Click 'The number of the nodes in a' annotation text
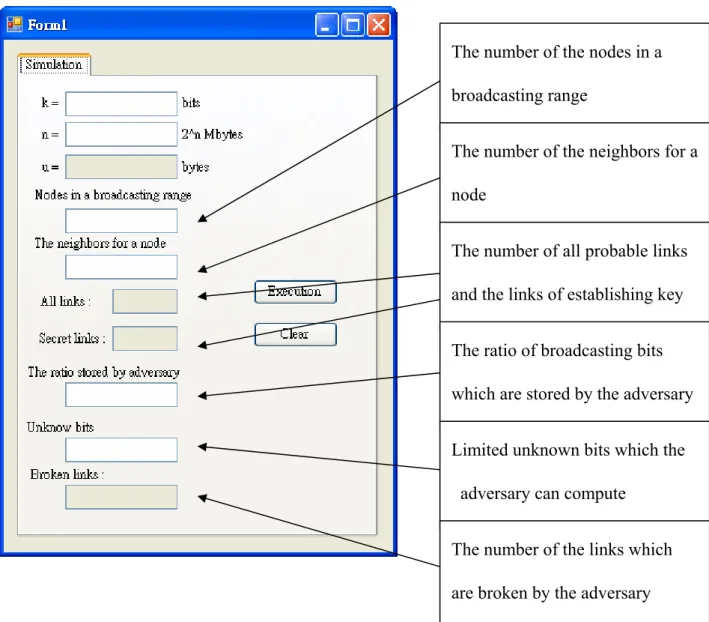709x622 pixels. pos(557,52)
